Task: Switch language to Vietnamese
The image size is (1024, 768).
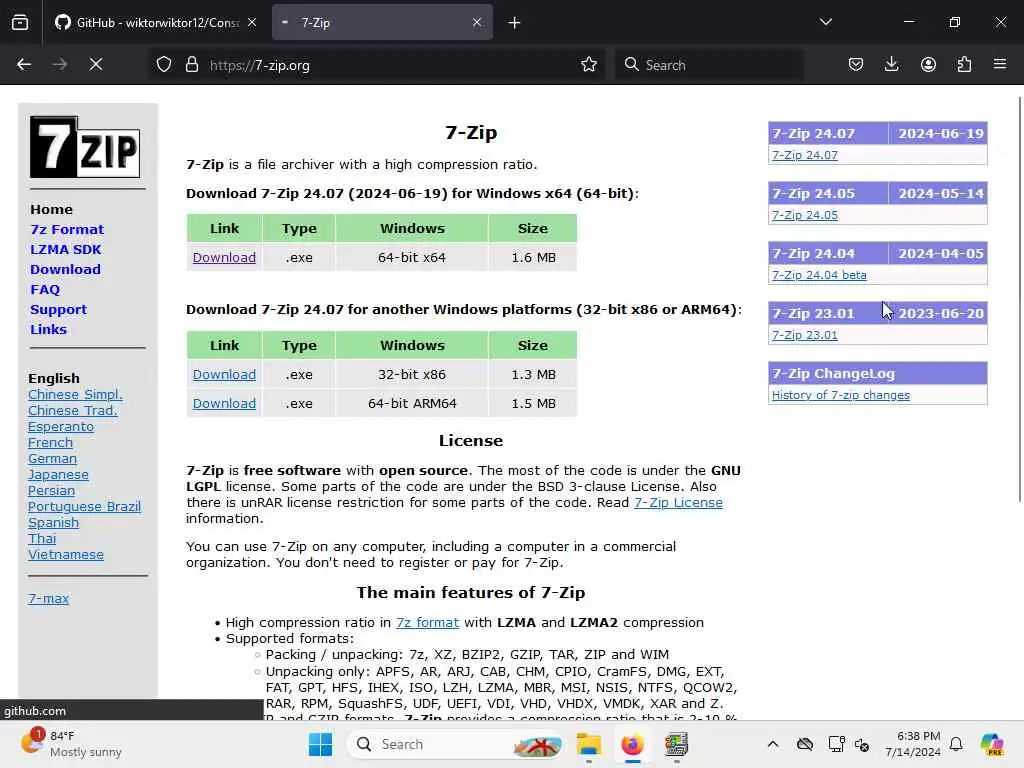Action: (x=65, y=554)
